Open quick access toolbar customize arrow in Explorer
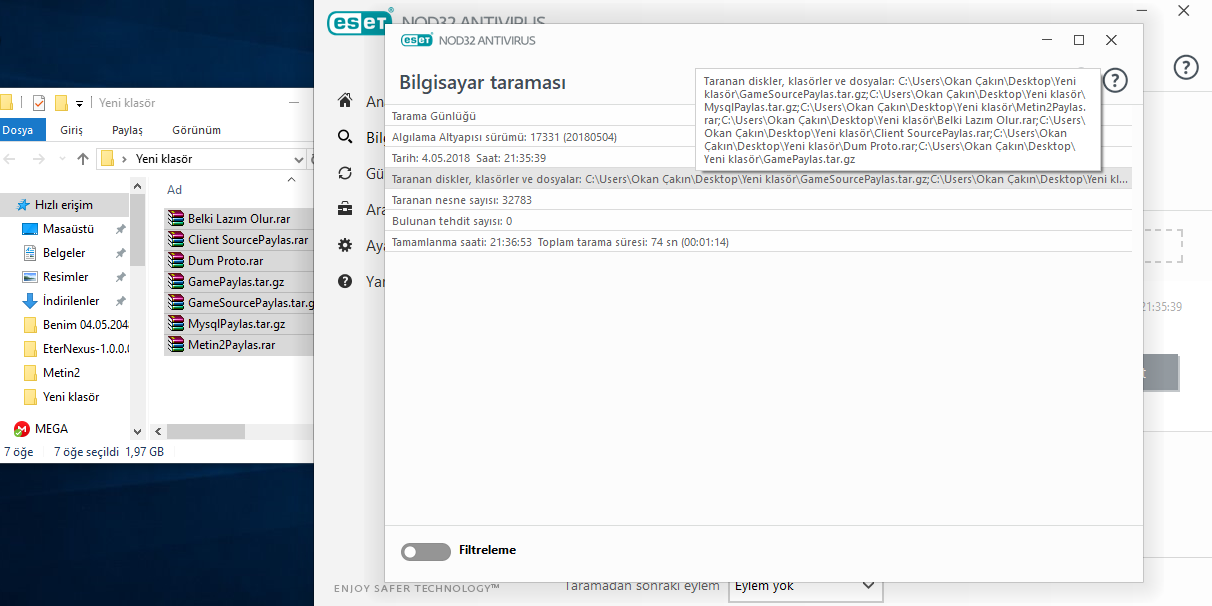The height and width of the screenshot is (606, 1212). 79,103
